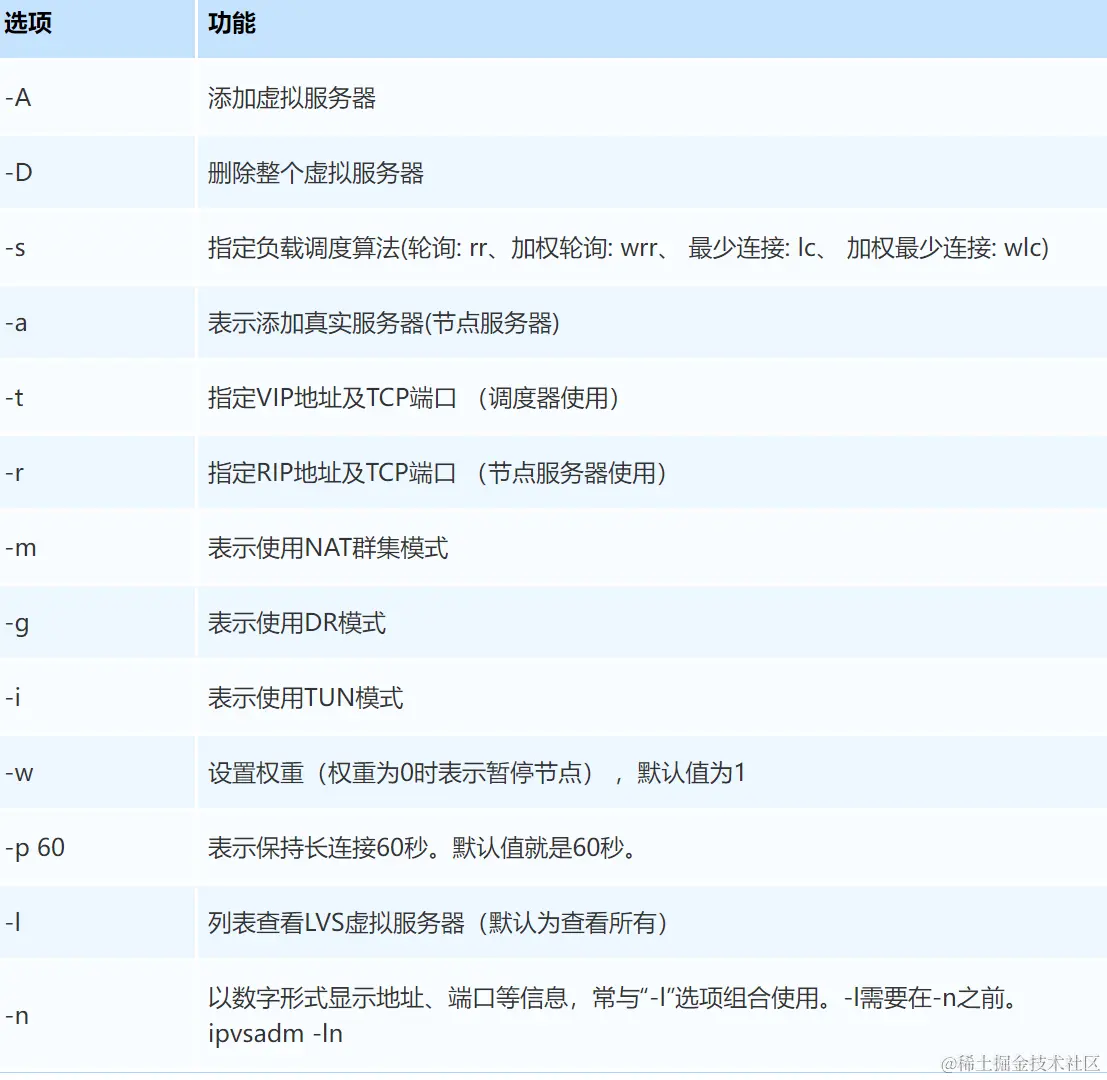Select the -t VIP option cell
This screenshot has width=1107, height=1080.
click(16, 397)
